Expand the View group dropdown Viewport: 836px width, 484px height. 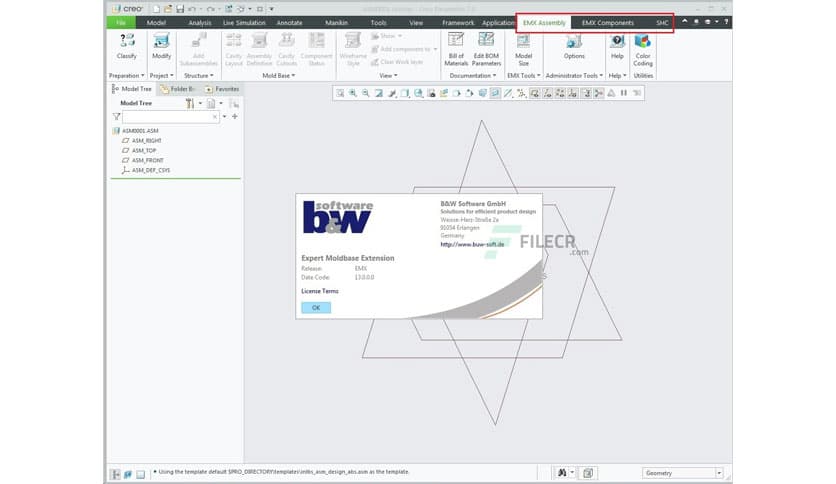tap(388, 76)
